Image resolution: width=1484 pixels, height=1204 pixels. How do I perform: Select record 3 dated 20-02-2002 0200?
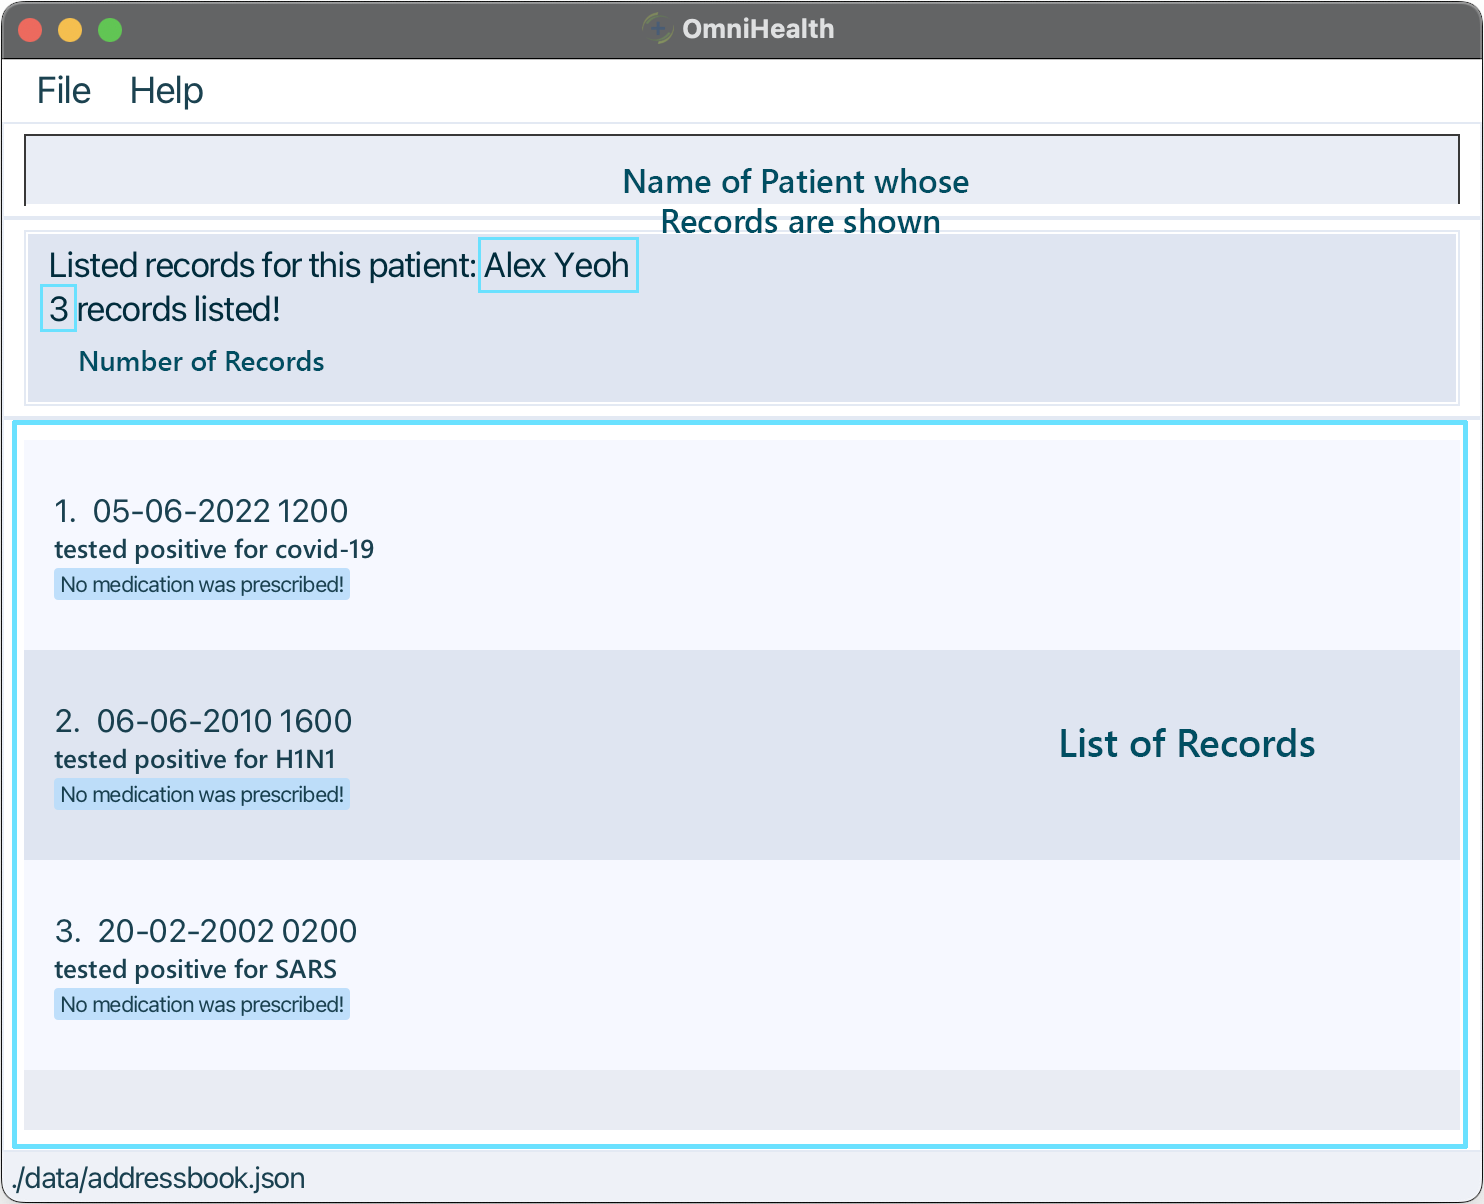[x=742, y=965]
